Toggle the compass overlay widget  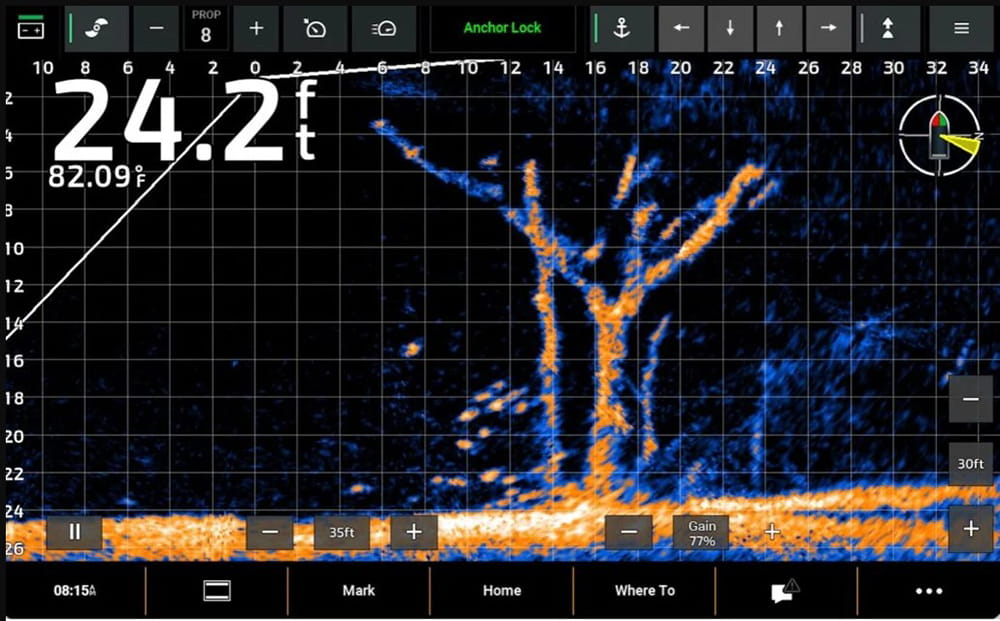[938, 136]
